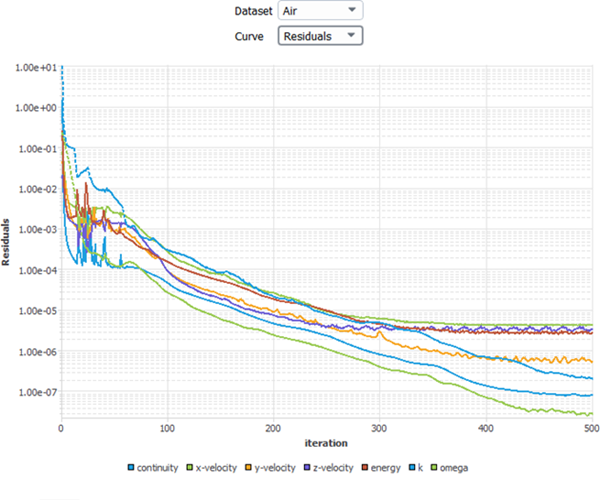Click the continuity legend color swatch
600x500 pixels.
pyautogui.click(x=131, y=467)
